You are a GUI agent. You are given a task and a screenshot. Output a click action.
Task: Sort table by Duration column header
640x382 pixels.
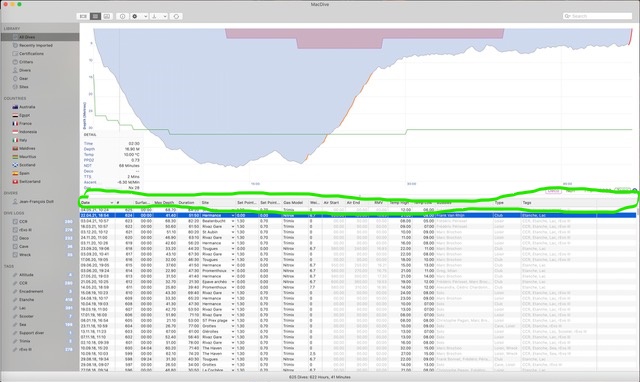pyautogui.click(x=188, y=203)
